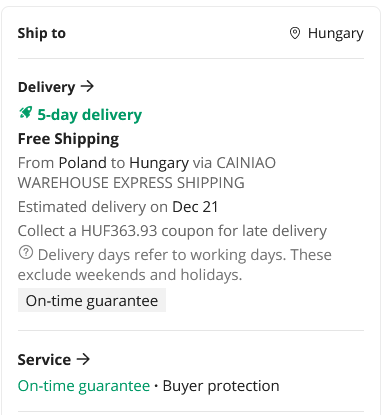This screenshot has width=384, height=415.
Task: Click the location pin icon beside Hungary
Action: [295, 33]
